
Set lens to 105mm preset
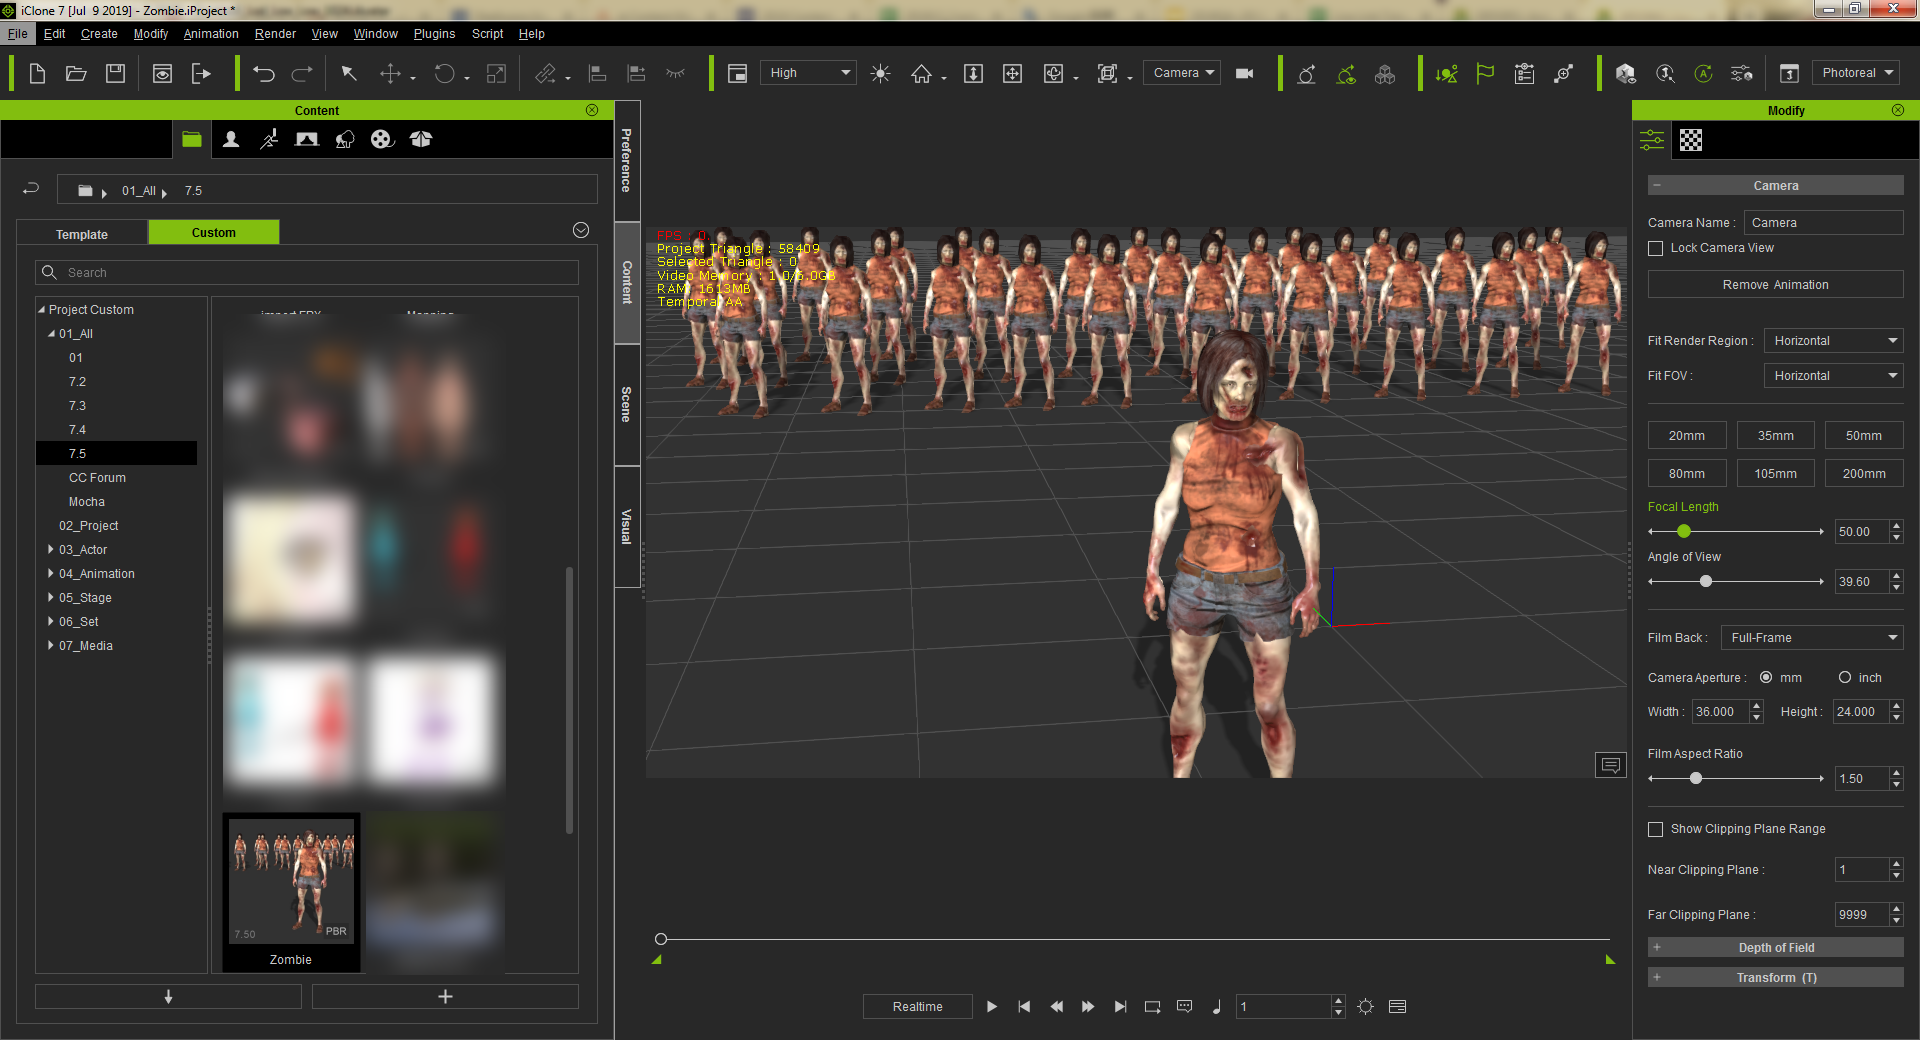(1775, 474)
